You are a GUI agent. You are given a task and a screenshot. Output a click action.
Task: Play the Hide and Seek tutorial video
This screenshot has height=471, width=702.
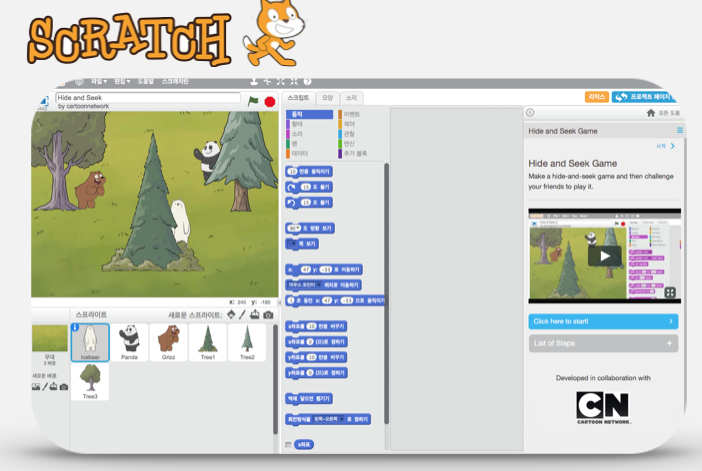[x=604, y=256]
